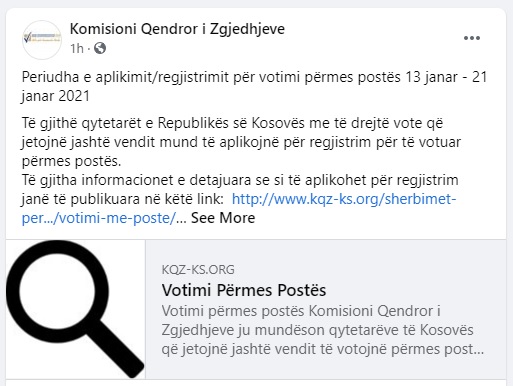Open the Komisioni Qendror i Zgjedhjeve page name
513x386 pixels.
(177, 29)
